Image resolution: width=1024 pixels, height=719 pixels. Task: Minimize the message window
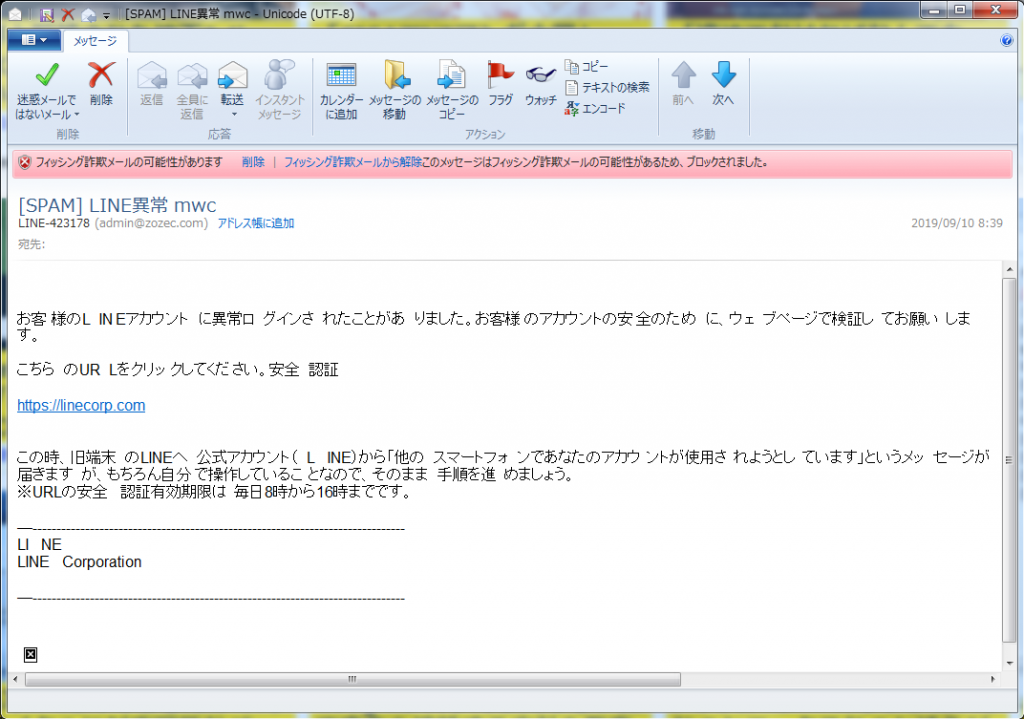[x=935, y=10]
